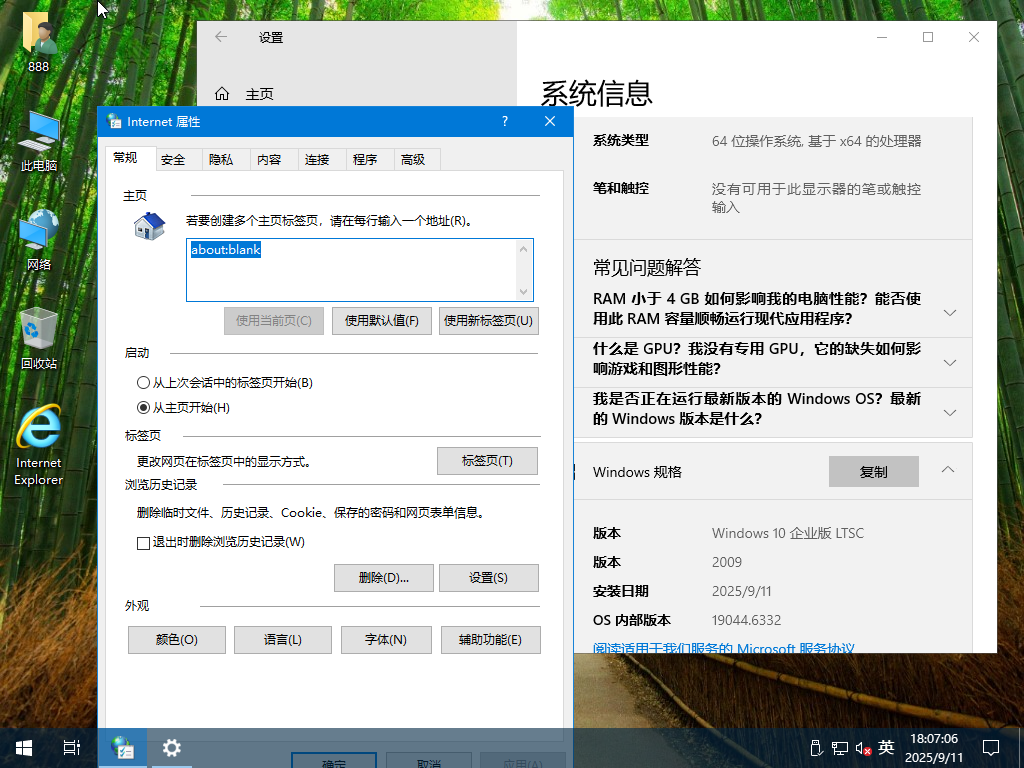Expand the RAM FAQ question
Viewport: 1024px width, 768px height.
pos(948,311)
